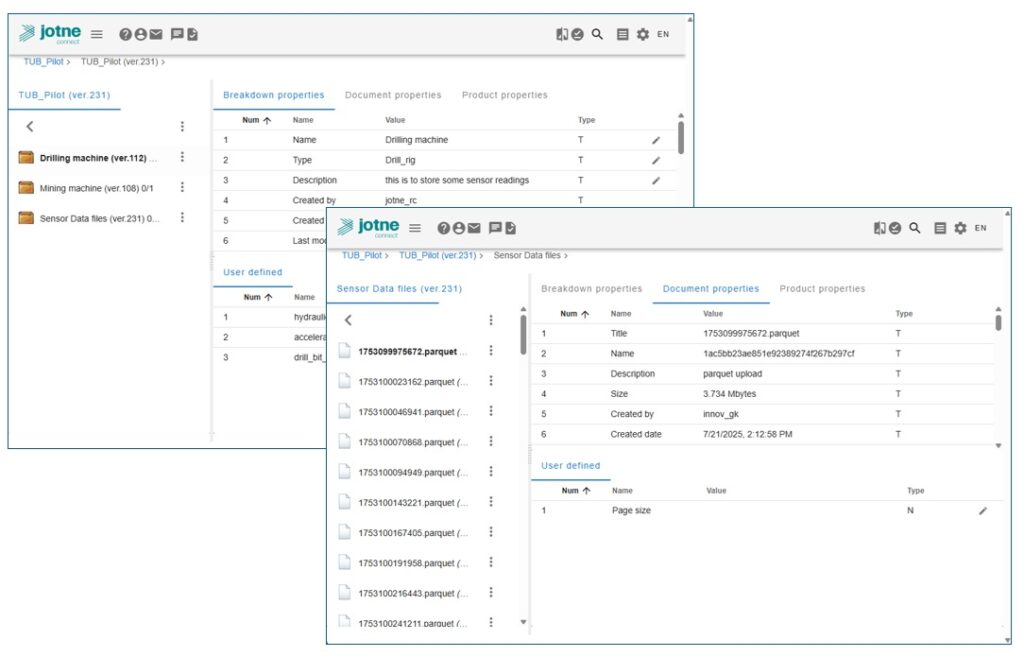Open hamburger menu in Sensor Data files window

tap(415, 228)
